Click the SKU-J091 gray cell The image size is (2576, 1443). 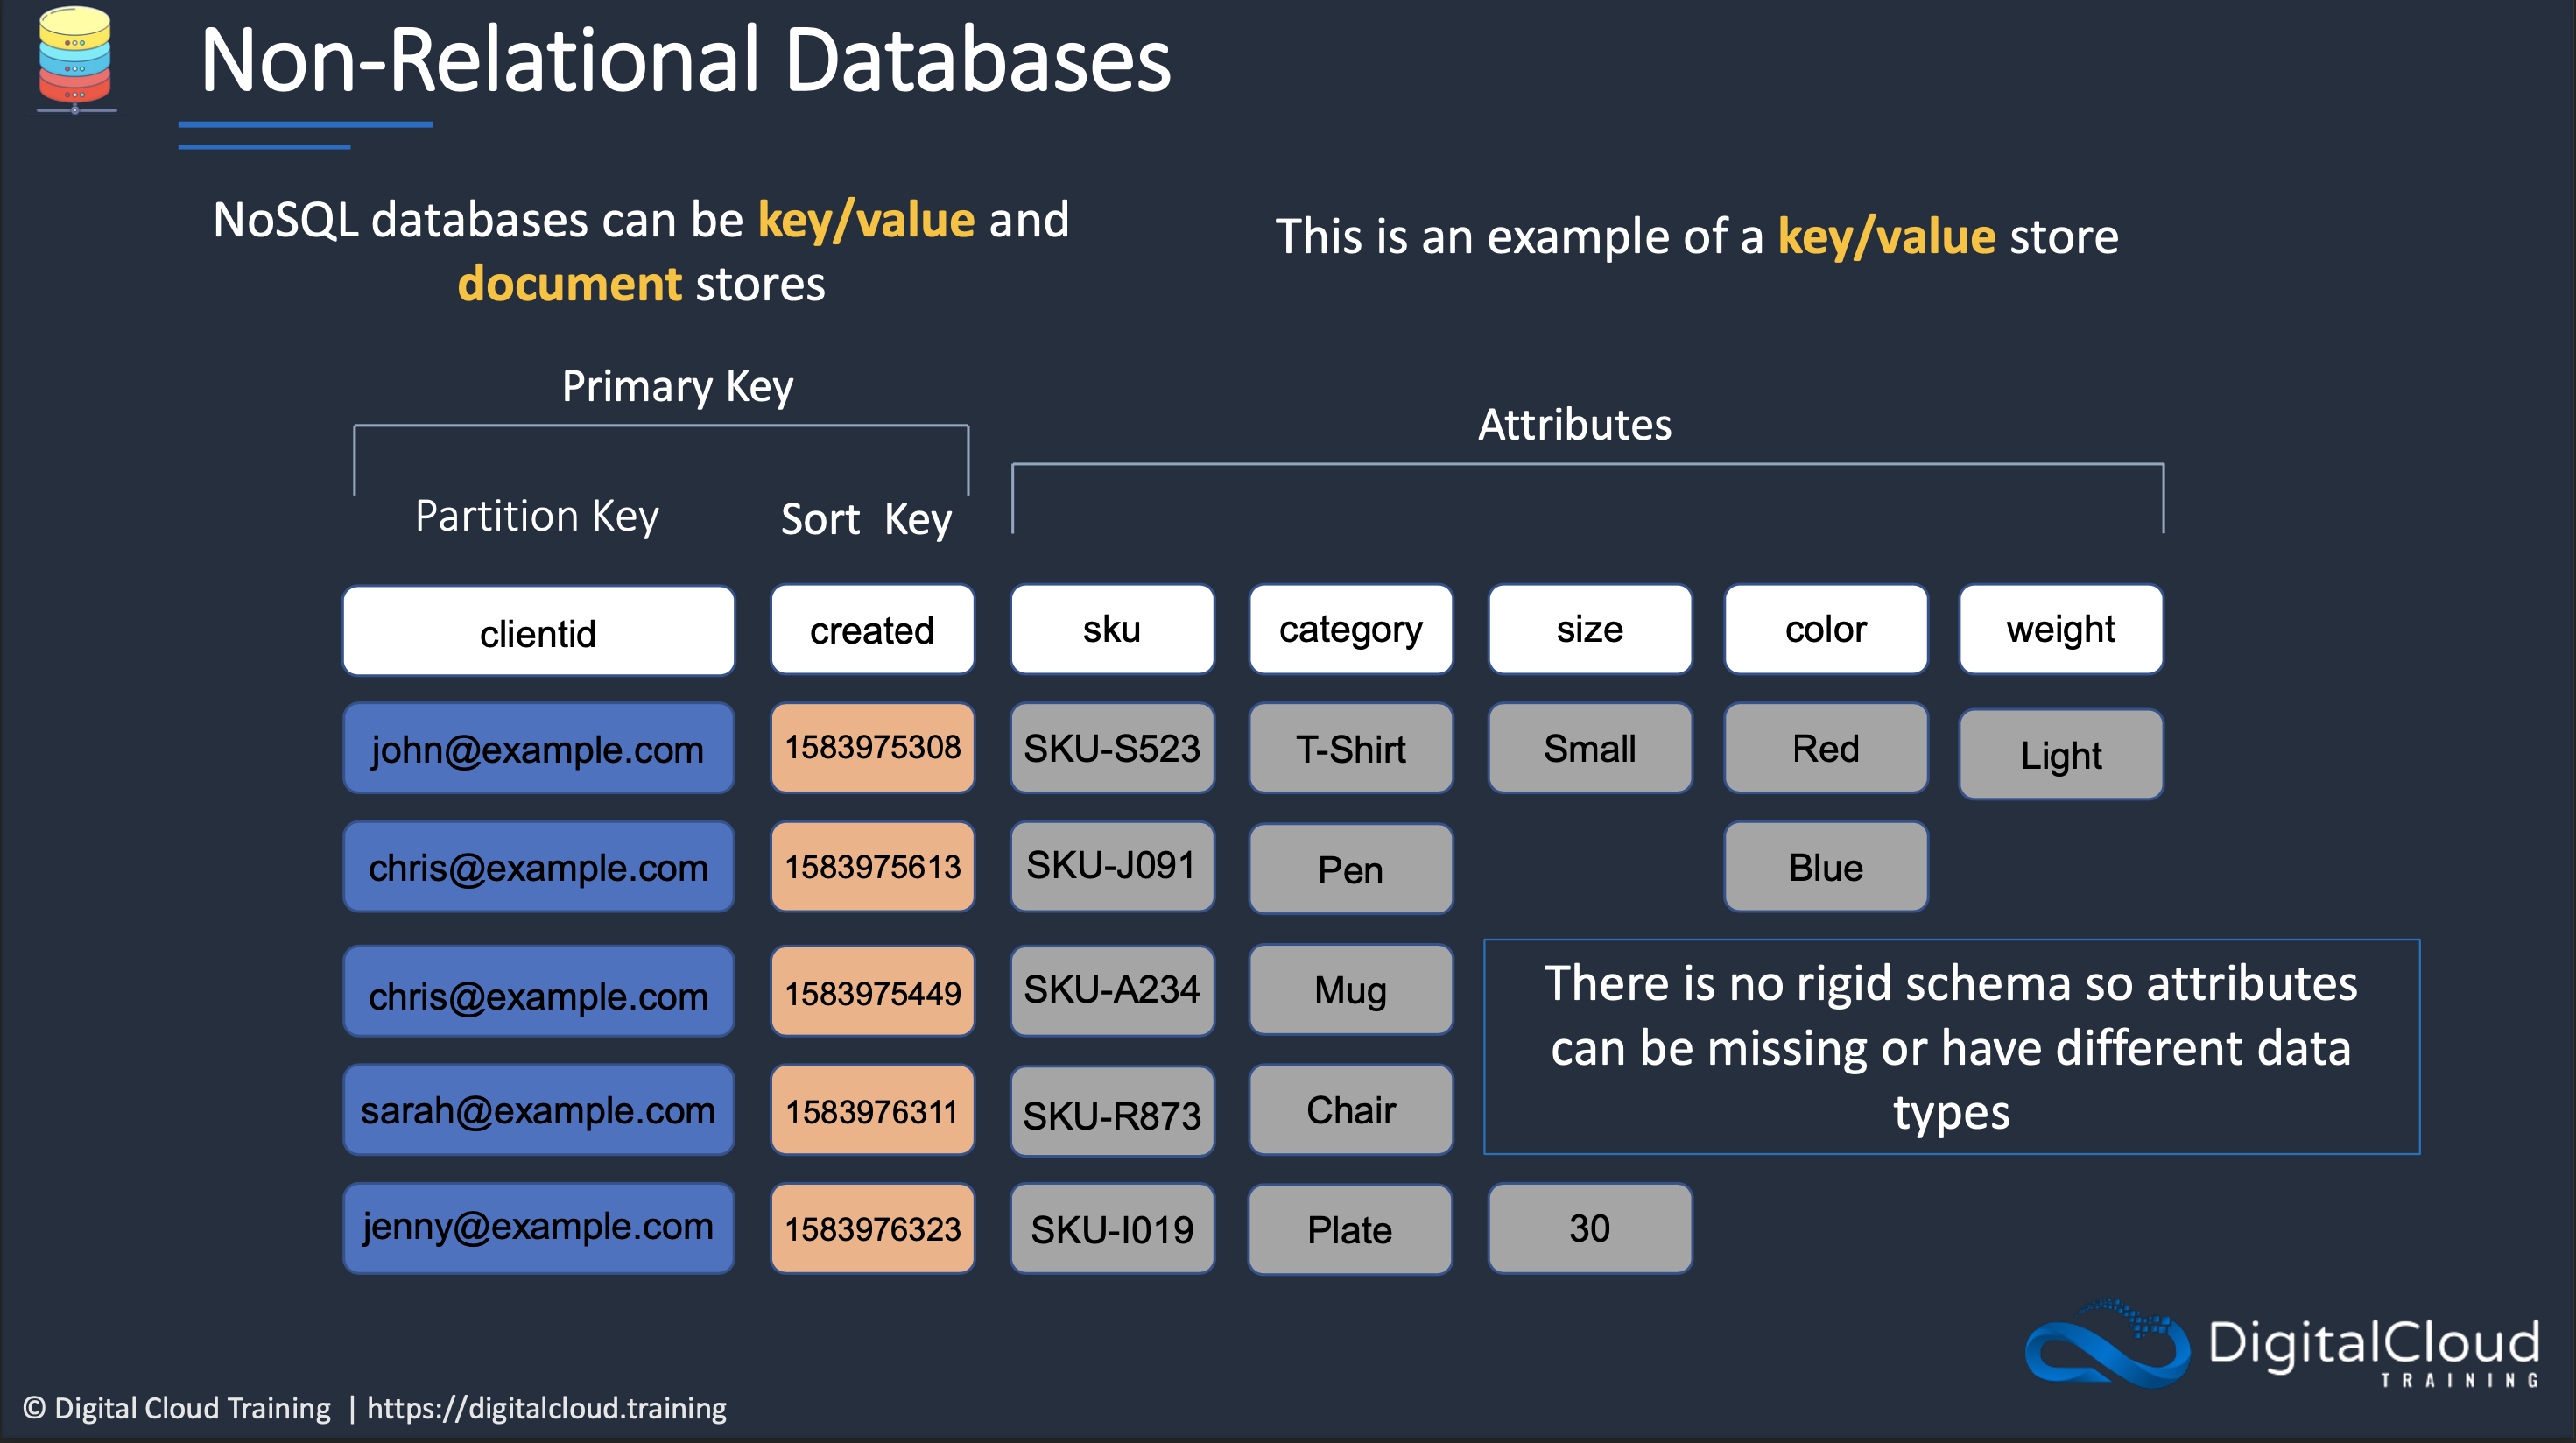1112,866
